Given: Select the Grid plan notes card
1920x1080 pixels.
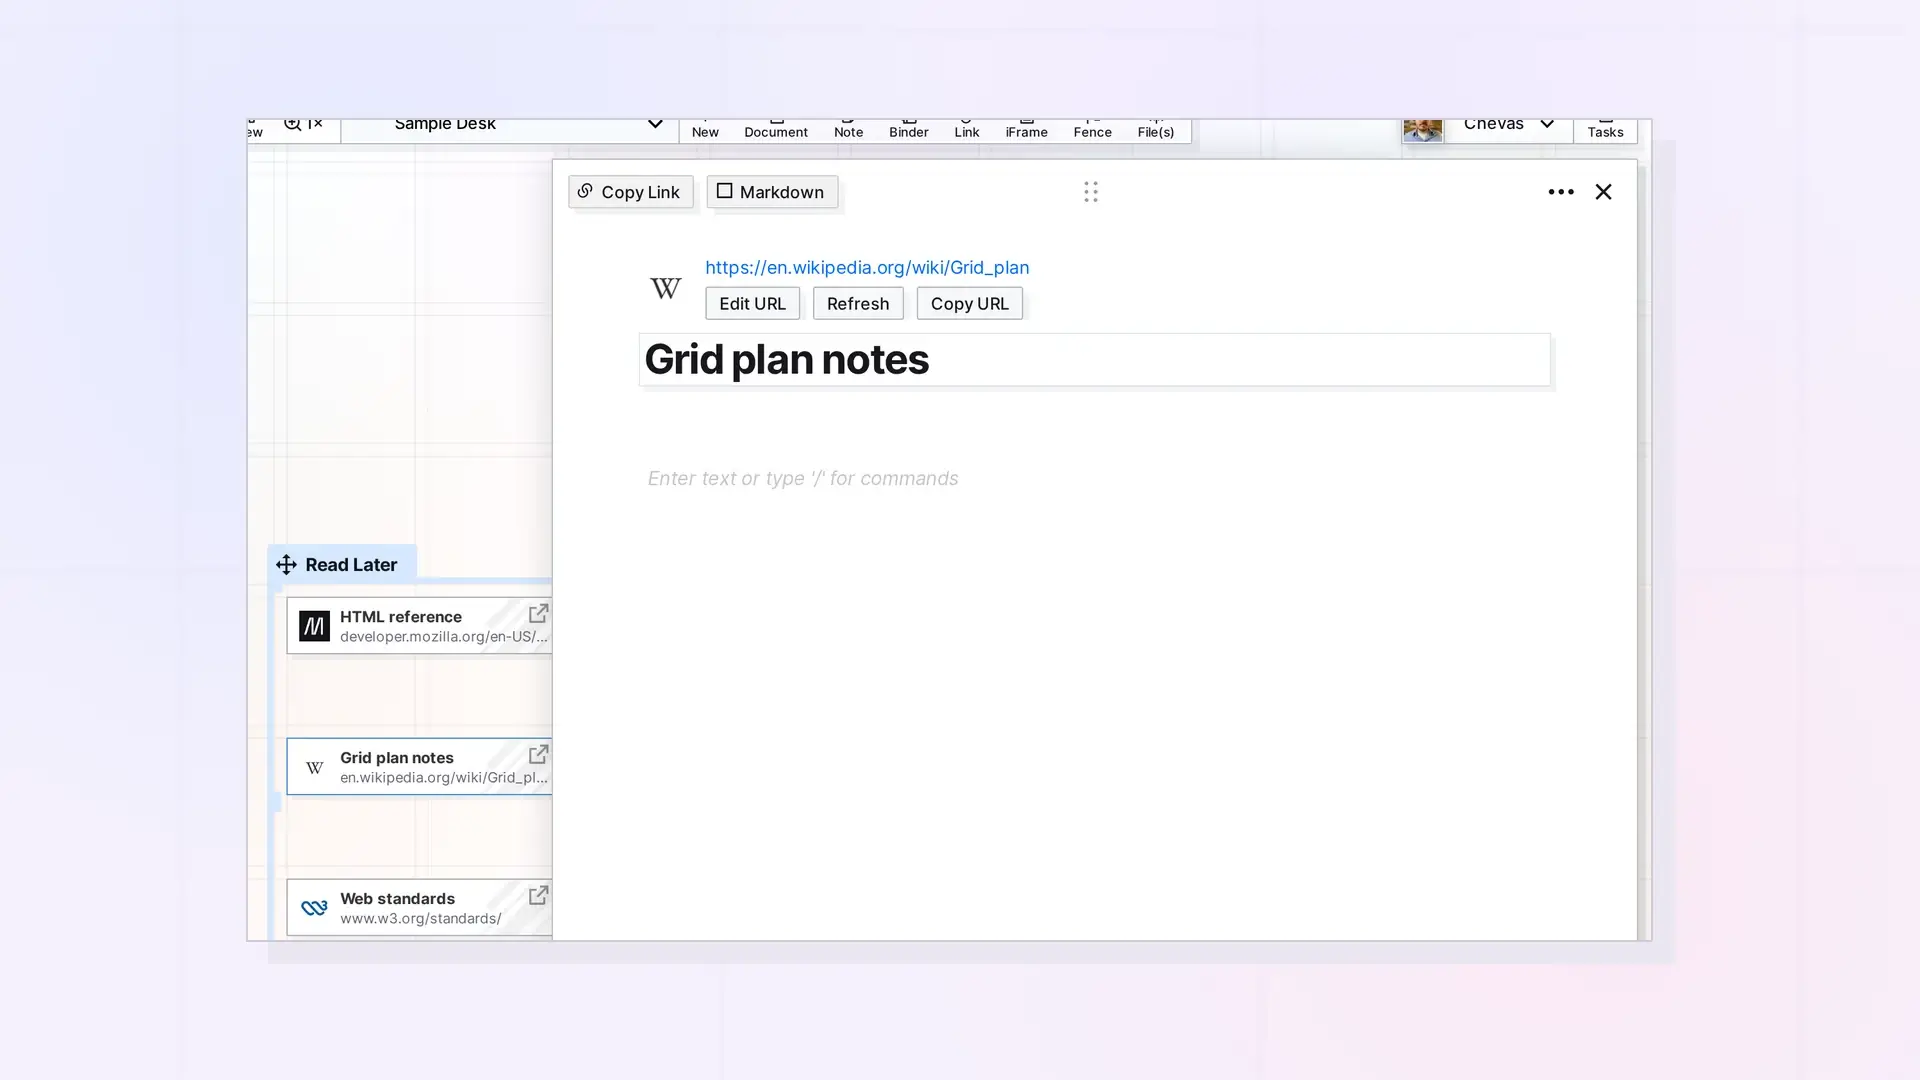Looking at the screenshot, I should [419, 767].
